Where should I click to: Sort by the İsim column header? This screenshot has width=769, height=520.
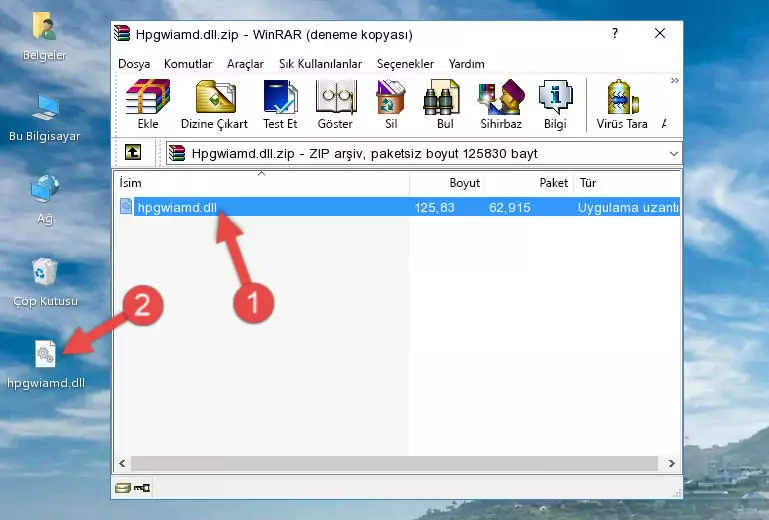tap(262, 183)
